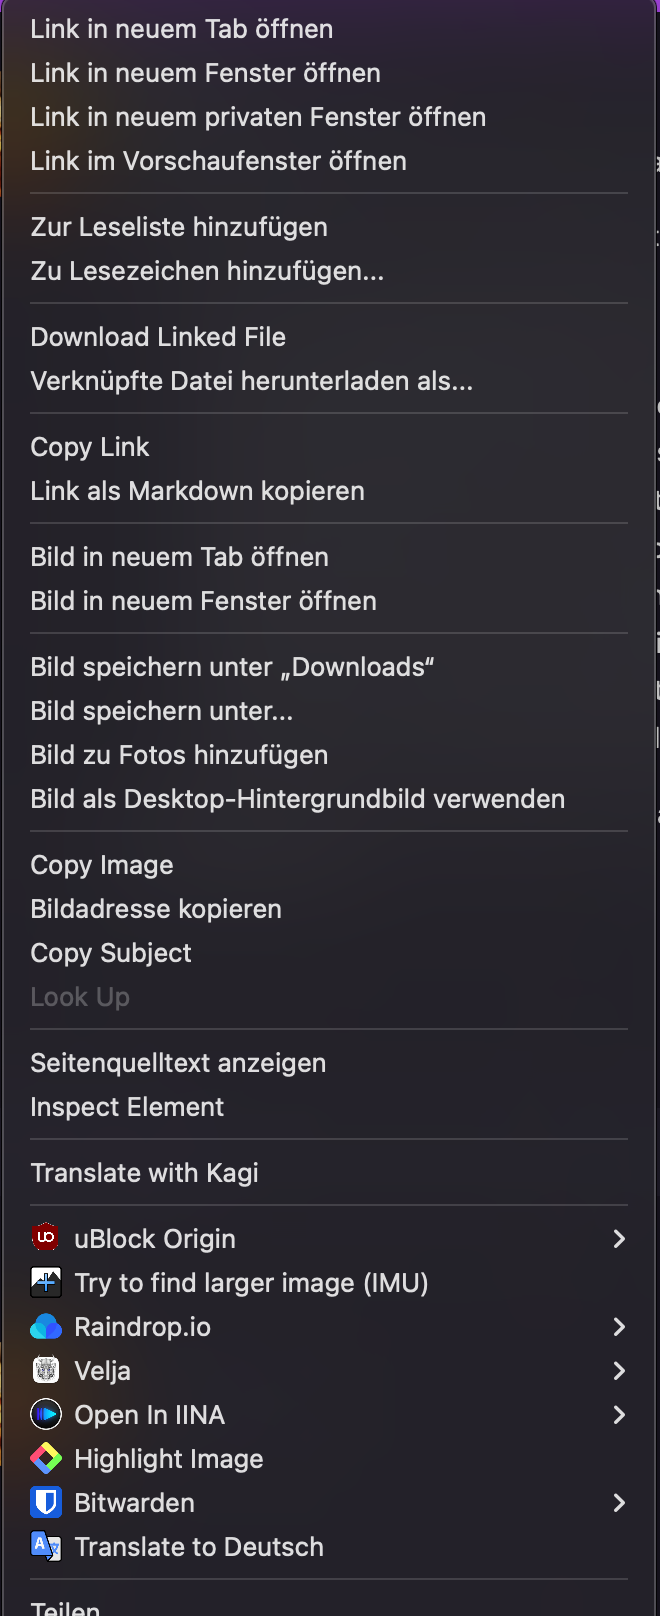The width and height of the screenshot is (660, 1616).
Task: Select Copy Link menu entry
Action: click(x=90, y=447)
